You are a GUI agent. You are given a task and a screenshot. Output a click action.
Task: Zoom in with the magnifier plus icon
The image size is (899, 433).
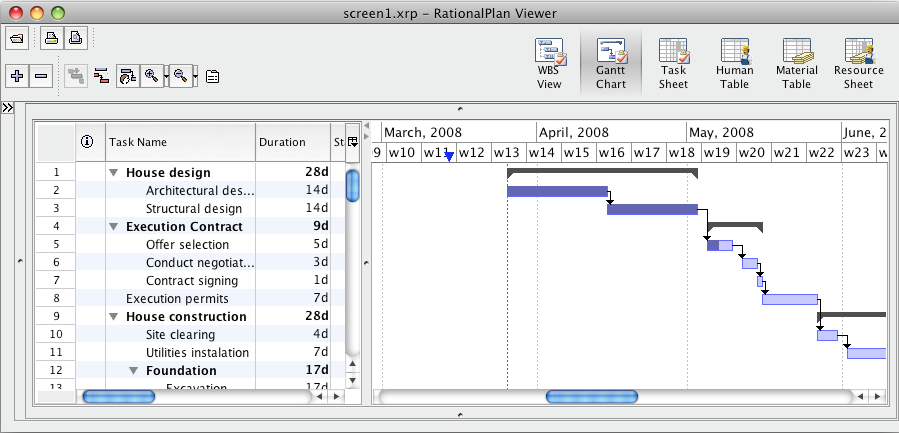tap(151, 76)
